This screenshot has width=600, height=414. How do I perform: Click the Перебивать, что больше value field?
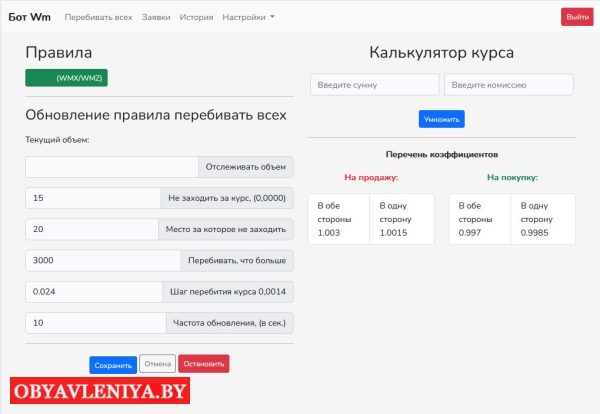(x=103, y=261)
